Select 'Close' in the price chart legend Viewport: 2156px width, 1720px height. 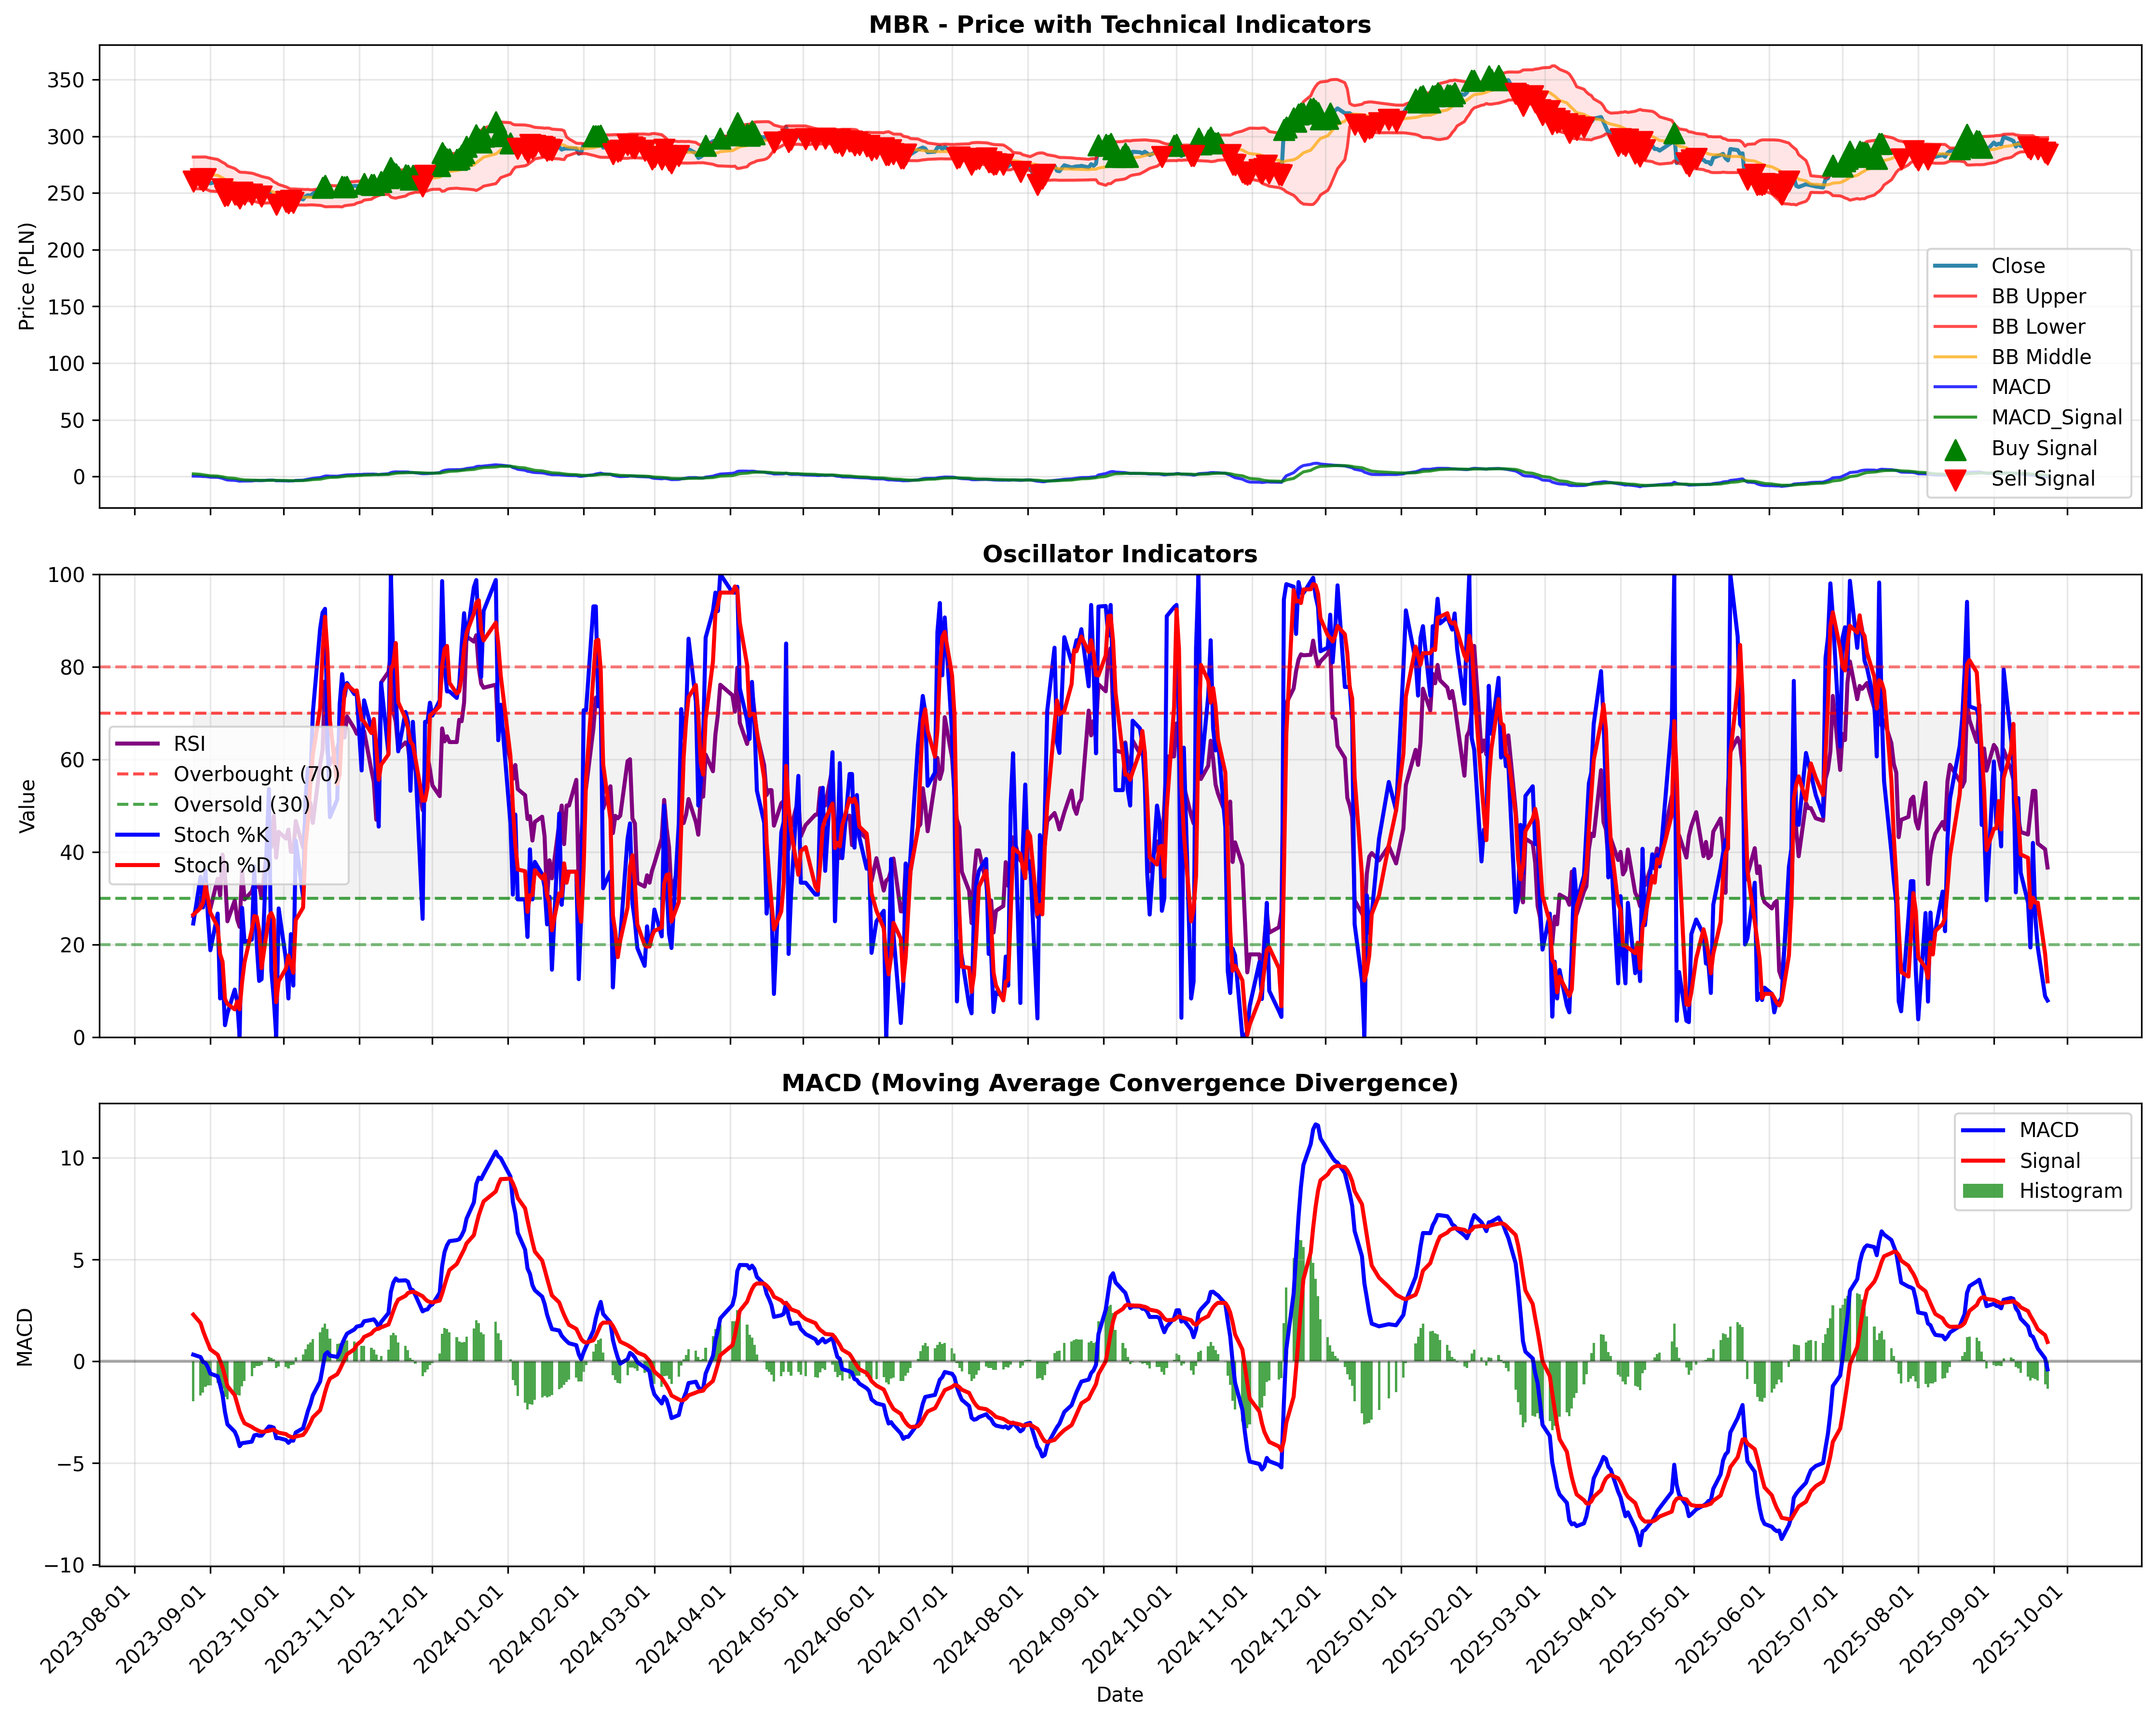pos(2018,266)
